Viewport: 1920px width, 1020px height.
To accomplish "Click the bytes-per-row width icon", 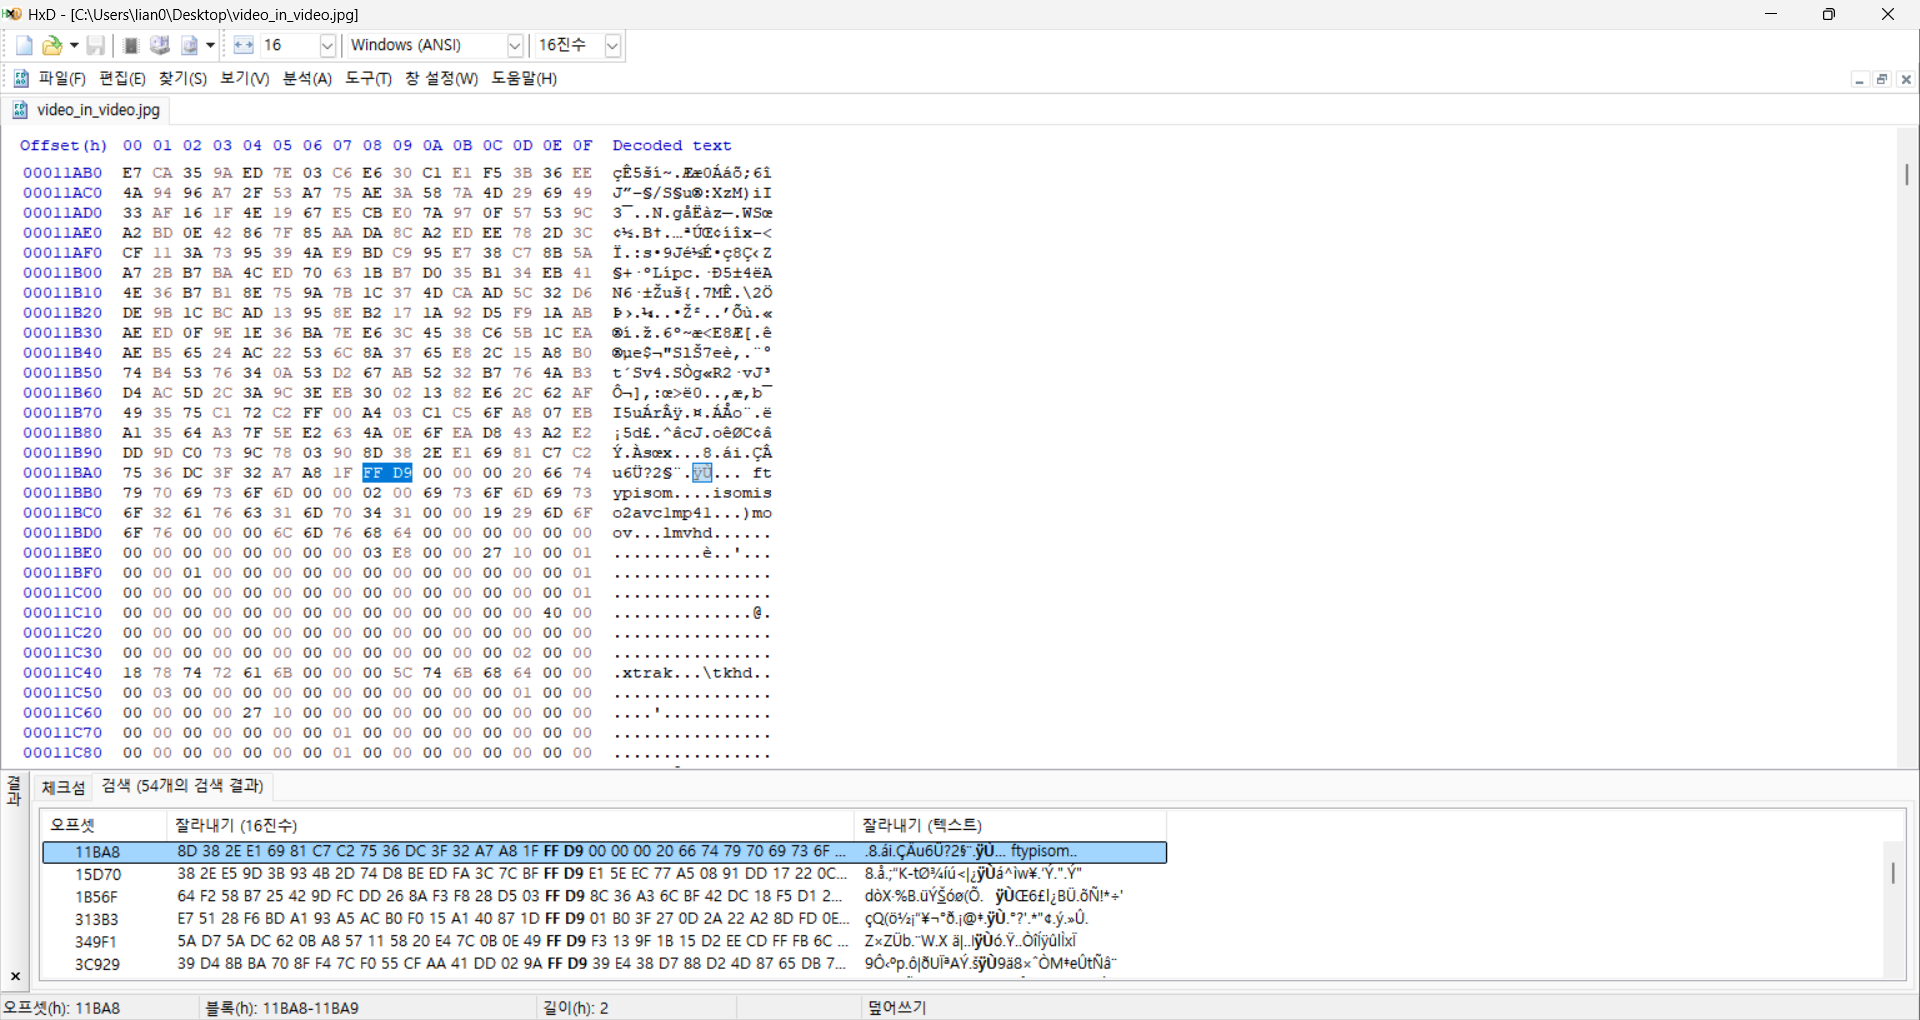I will coord(243,46).
